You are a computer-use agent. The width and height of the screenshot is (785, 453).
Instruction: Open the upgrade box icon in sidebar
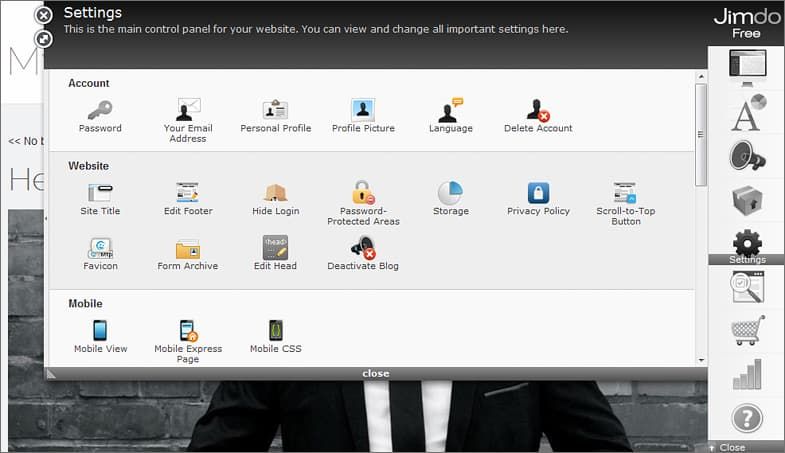tap(747, 200)
